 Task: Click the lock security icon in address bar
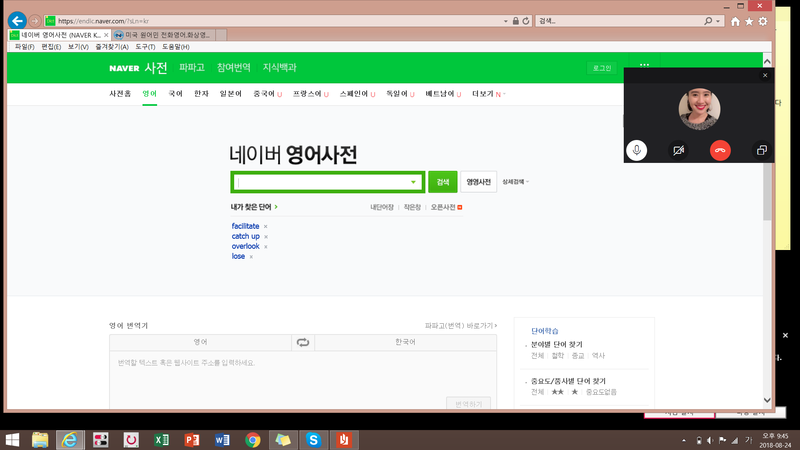tap(516, 21)
